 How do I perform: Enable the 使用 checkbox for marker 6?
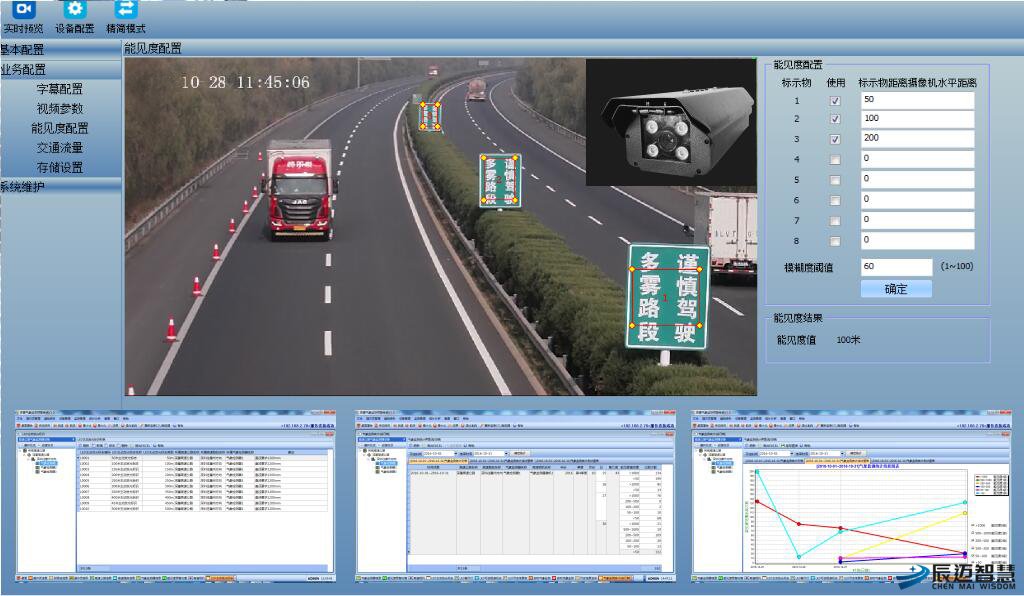click(835, 200)
